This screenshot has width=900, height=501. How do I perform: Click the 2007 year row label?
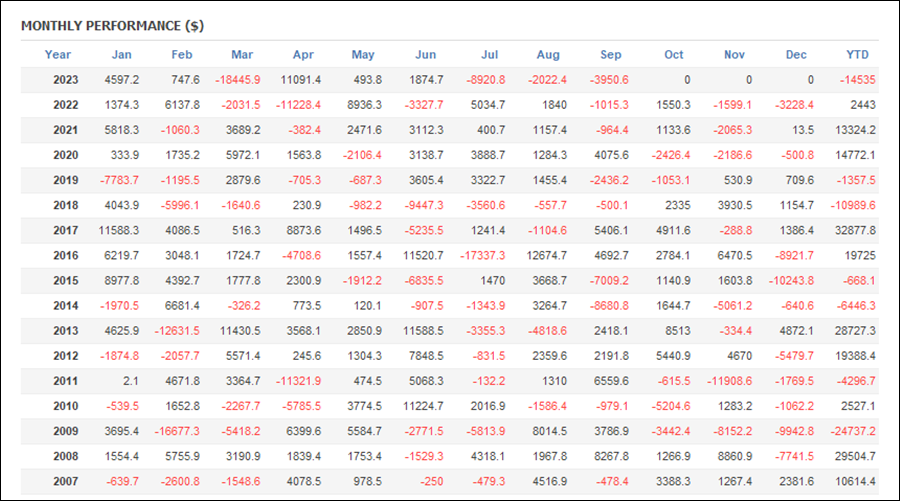(65, 481)
